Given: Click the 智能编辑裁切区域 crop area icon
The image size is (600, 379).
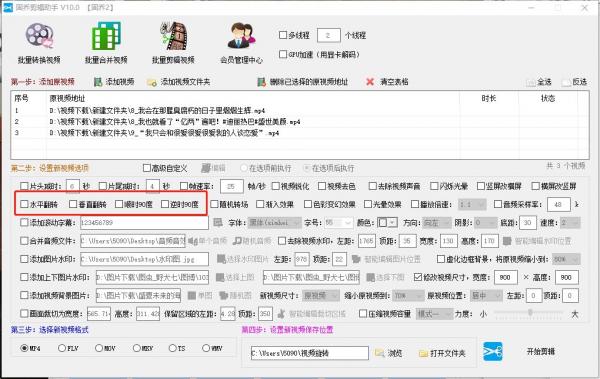Looking at the screenshot, I should point(281,314).
